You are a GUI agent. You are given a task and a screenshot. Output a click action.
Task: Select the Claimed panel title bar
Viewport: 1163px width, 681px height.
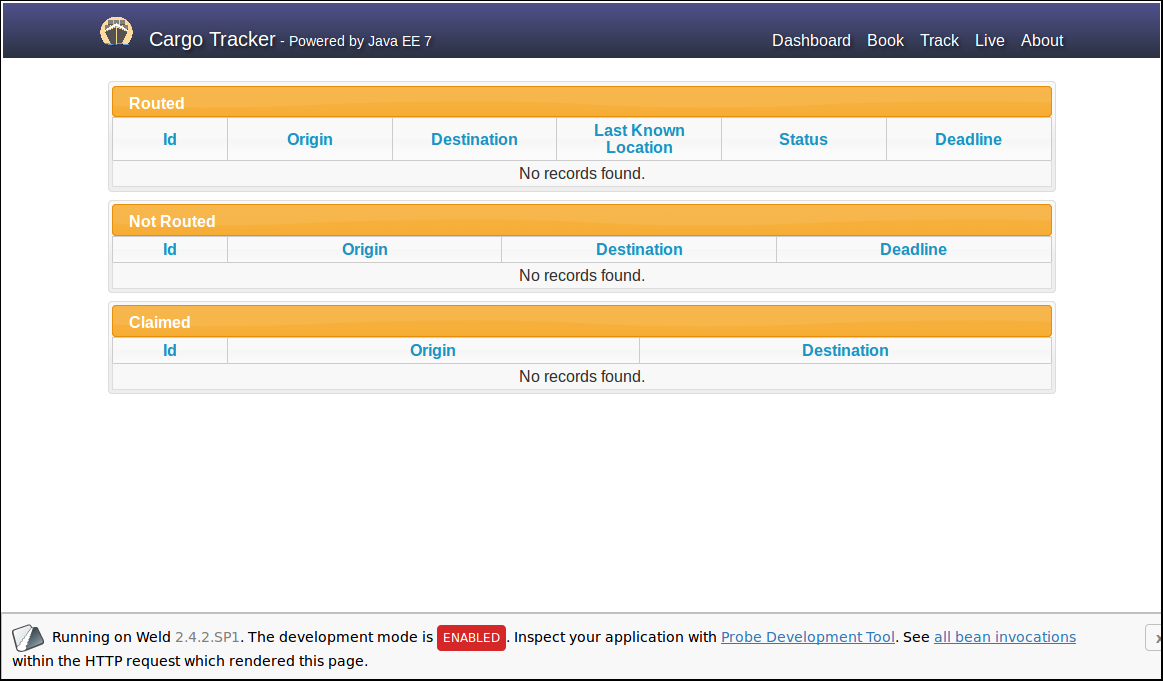coord(581,322)
